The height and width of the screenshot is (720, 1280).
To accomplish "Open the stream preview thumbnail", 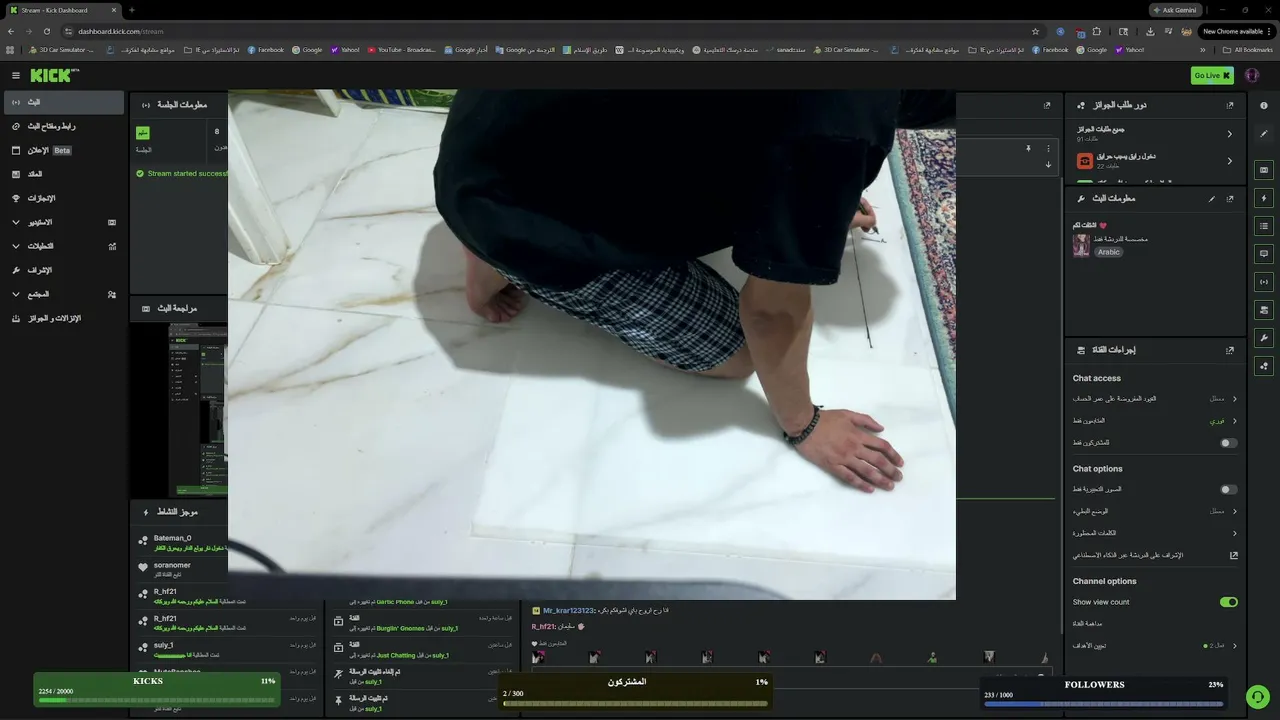I will pyautogui.click(x=199, y=409).
